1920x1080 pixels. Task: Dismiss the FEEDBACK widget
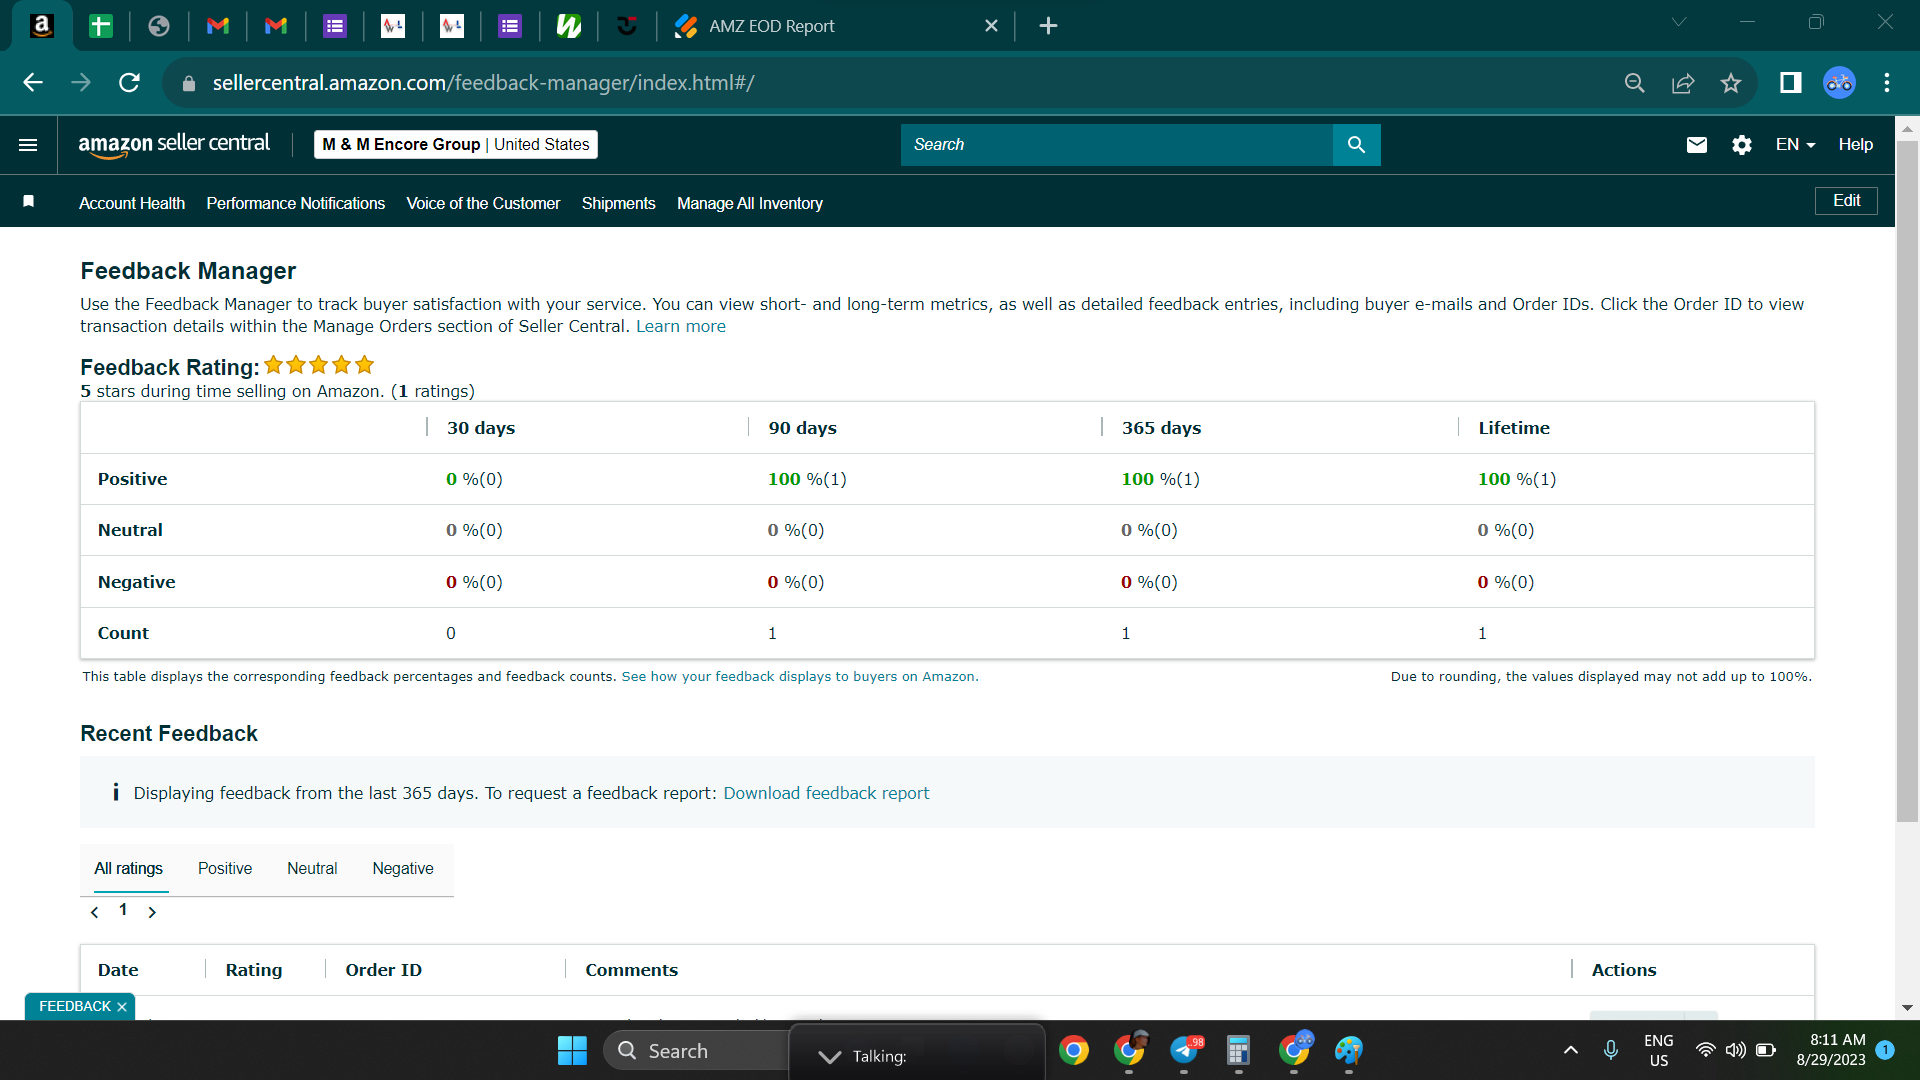click(x=122, y=1008)
